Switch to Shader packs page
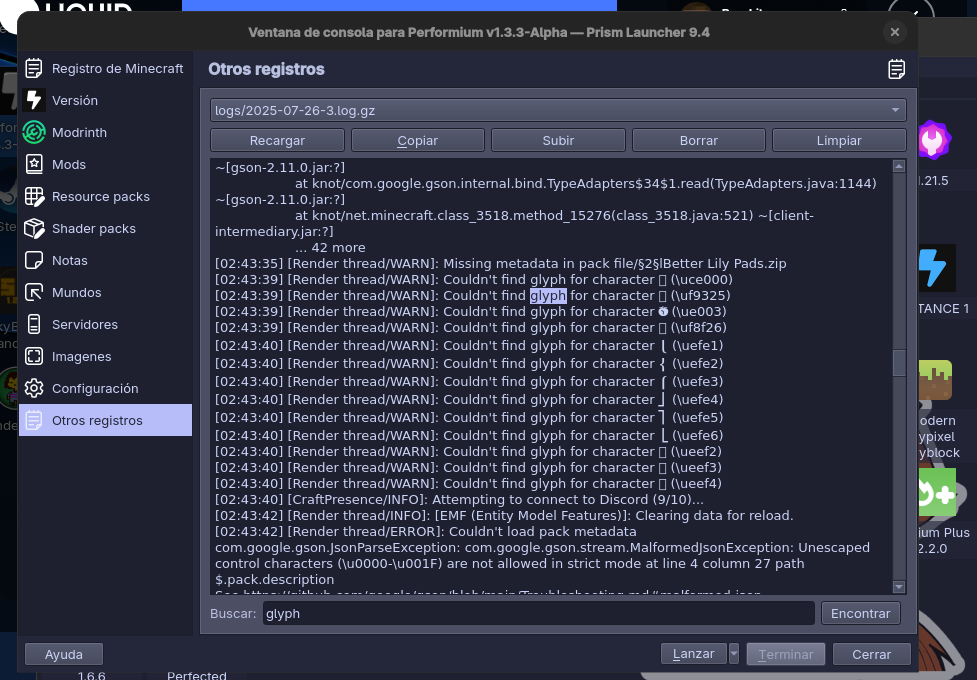 tap(105, 229)
